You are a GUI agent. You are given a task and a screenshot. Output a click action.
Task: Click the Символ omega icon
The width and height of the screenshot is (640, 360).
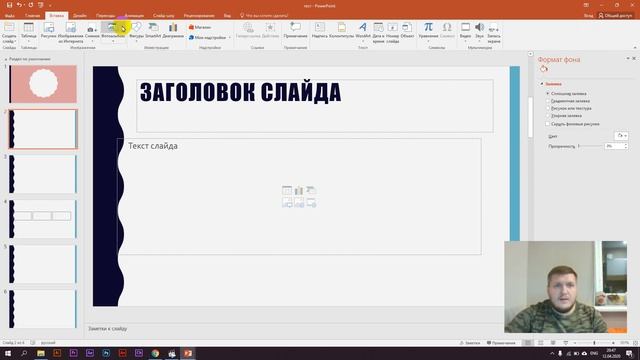[x=447, y=31]
